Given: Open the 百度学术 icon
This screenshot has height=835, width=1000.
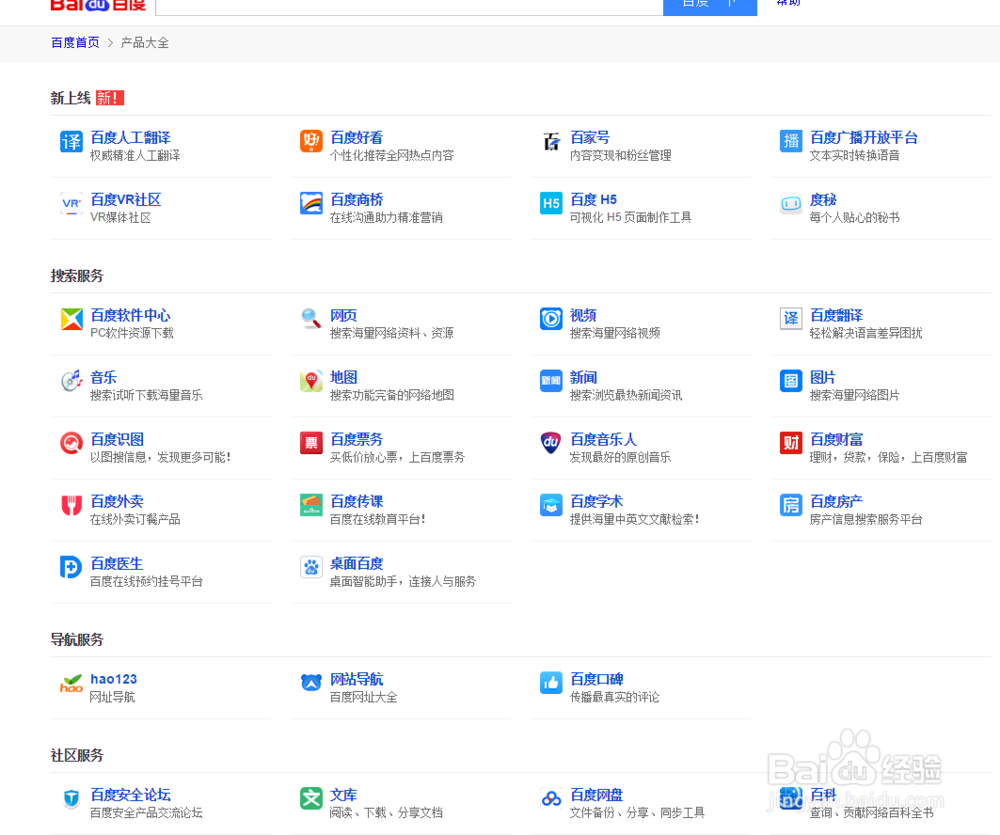Looking at the screenshot, I should click(x=551, y=505).
